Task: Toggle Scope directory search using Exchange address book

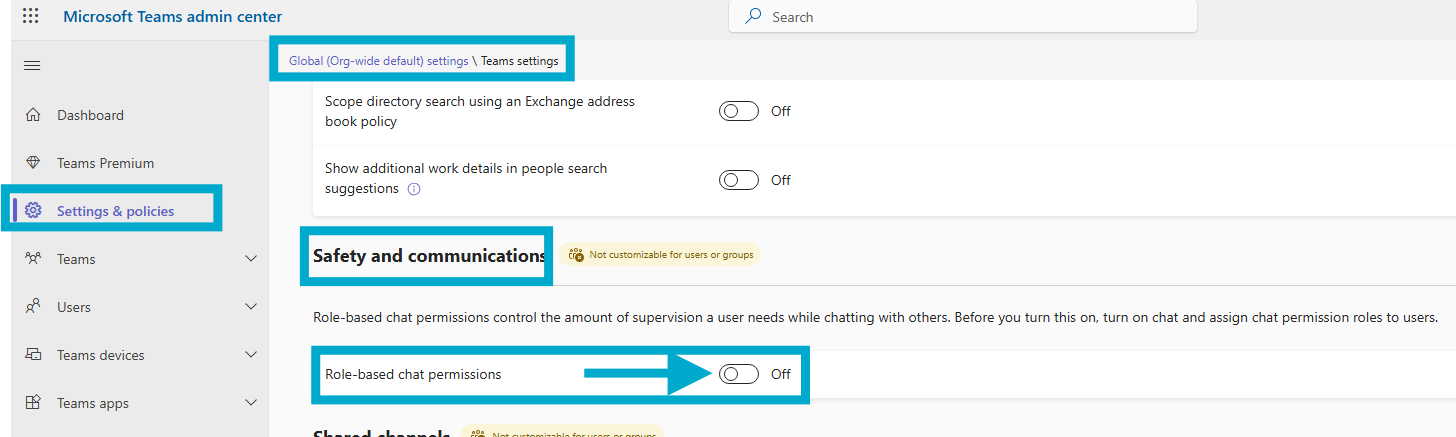Action: click(739, 111)
